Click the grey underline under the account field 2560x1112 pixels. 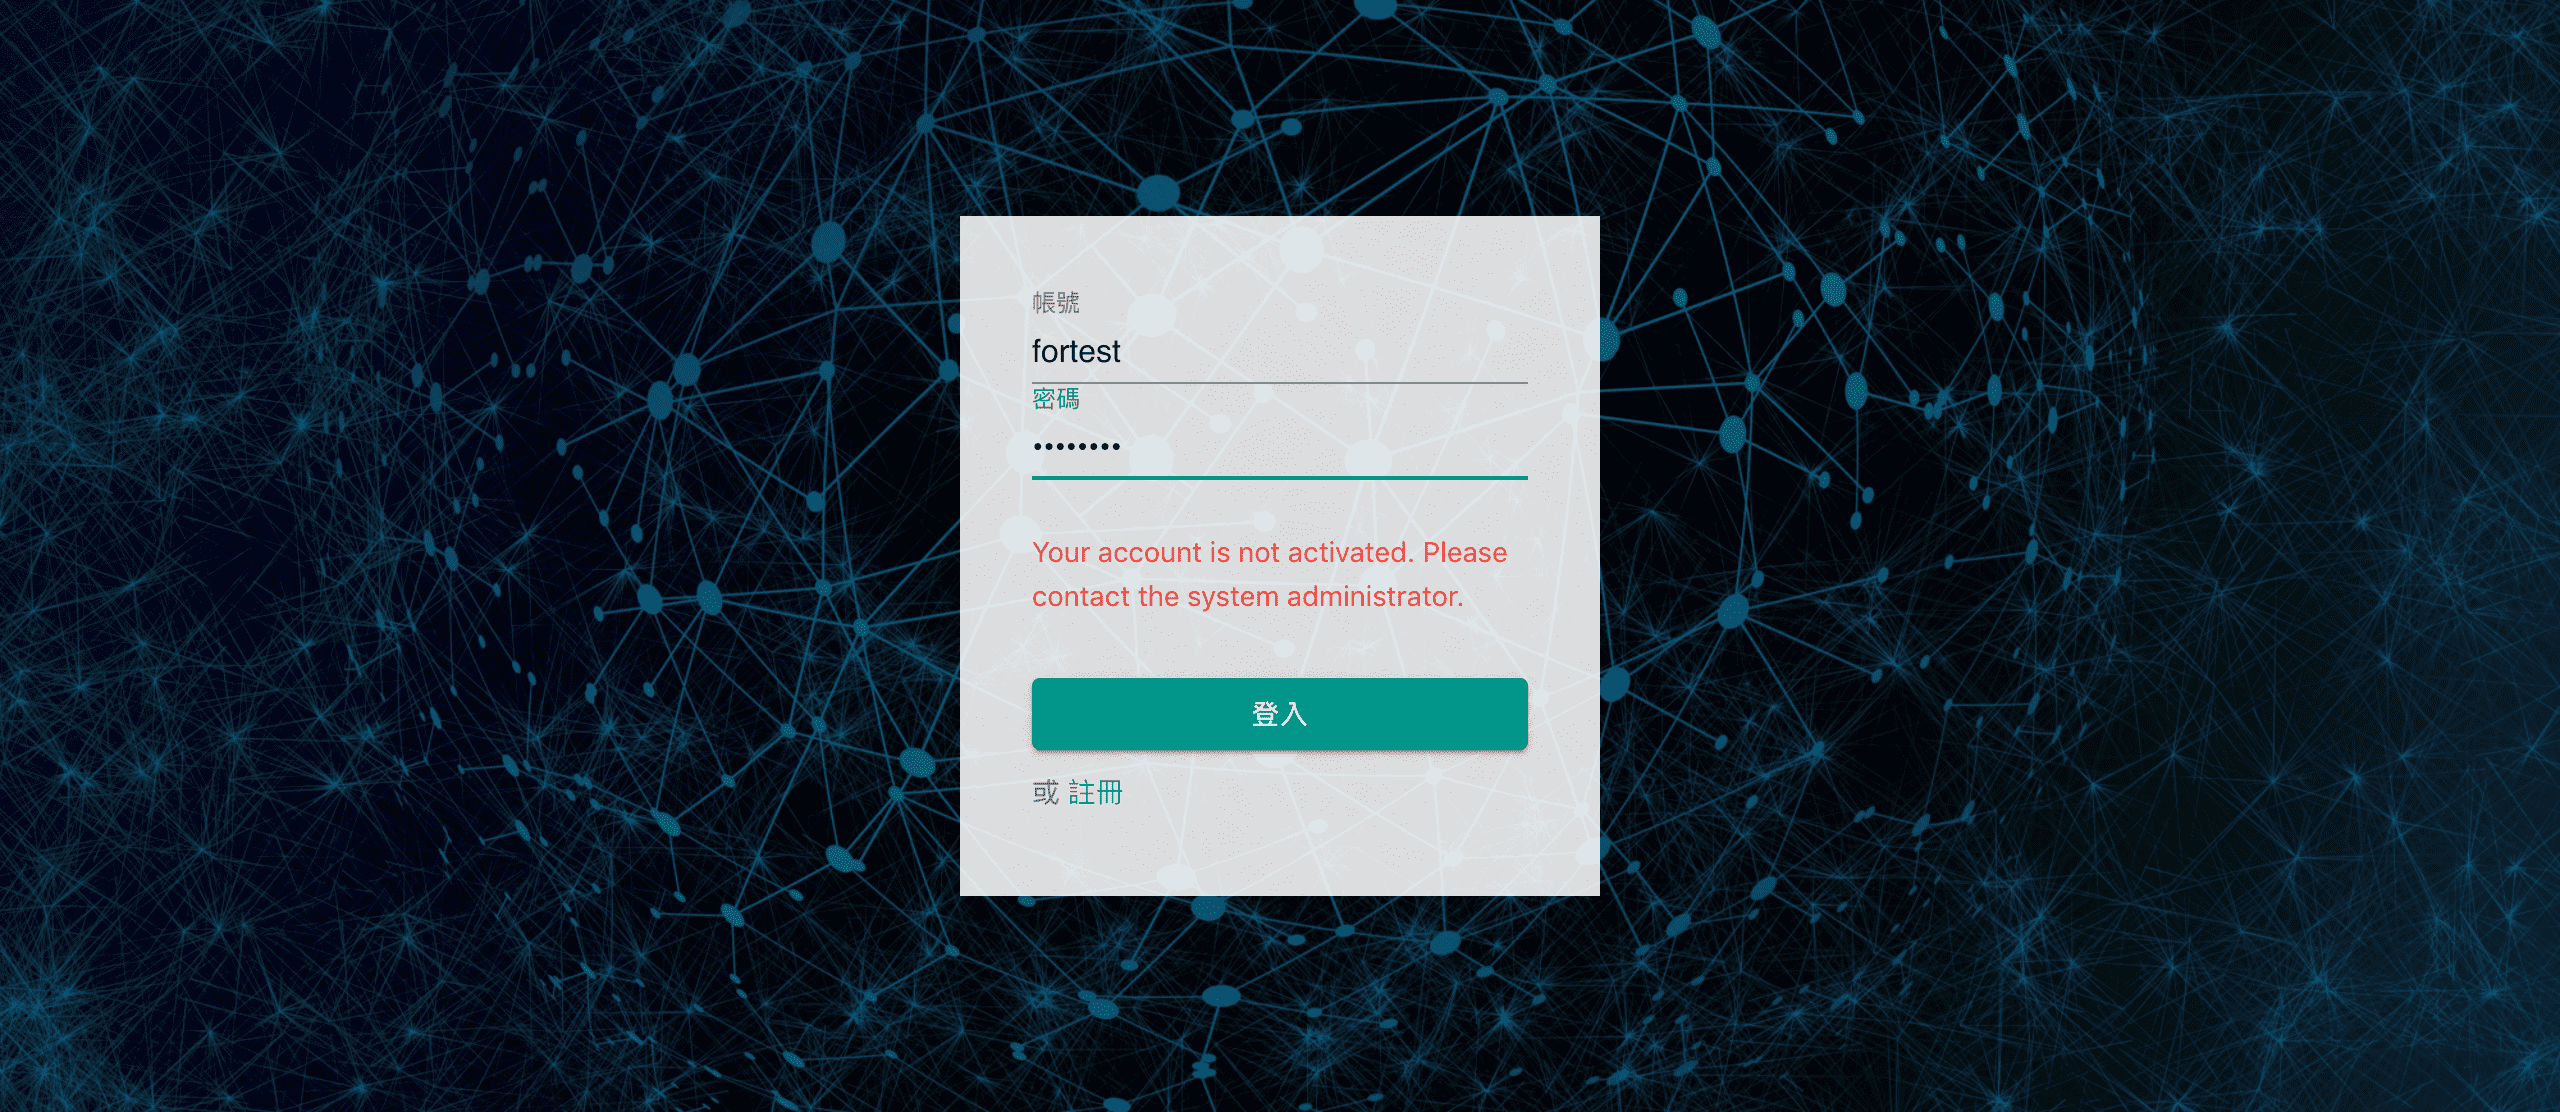[1279, 382]
